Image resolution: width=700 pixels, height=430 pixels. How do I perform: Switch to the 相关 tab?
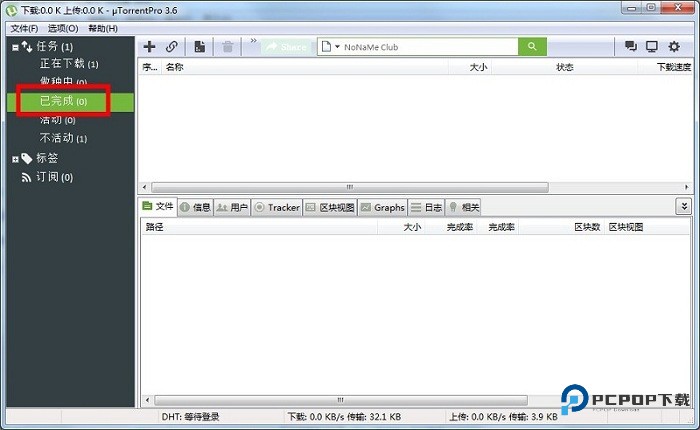464,207
